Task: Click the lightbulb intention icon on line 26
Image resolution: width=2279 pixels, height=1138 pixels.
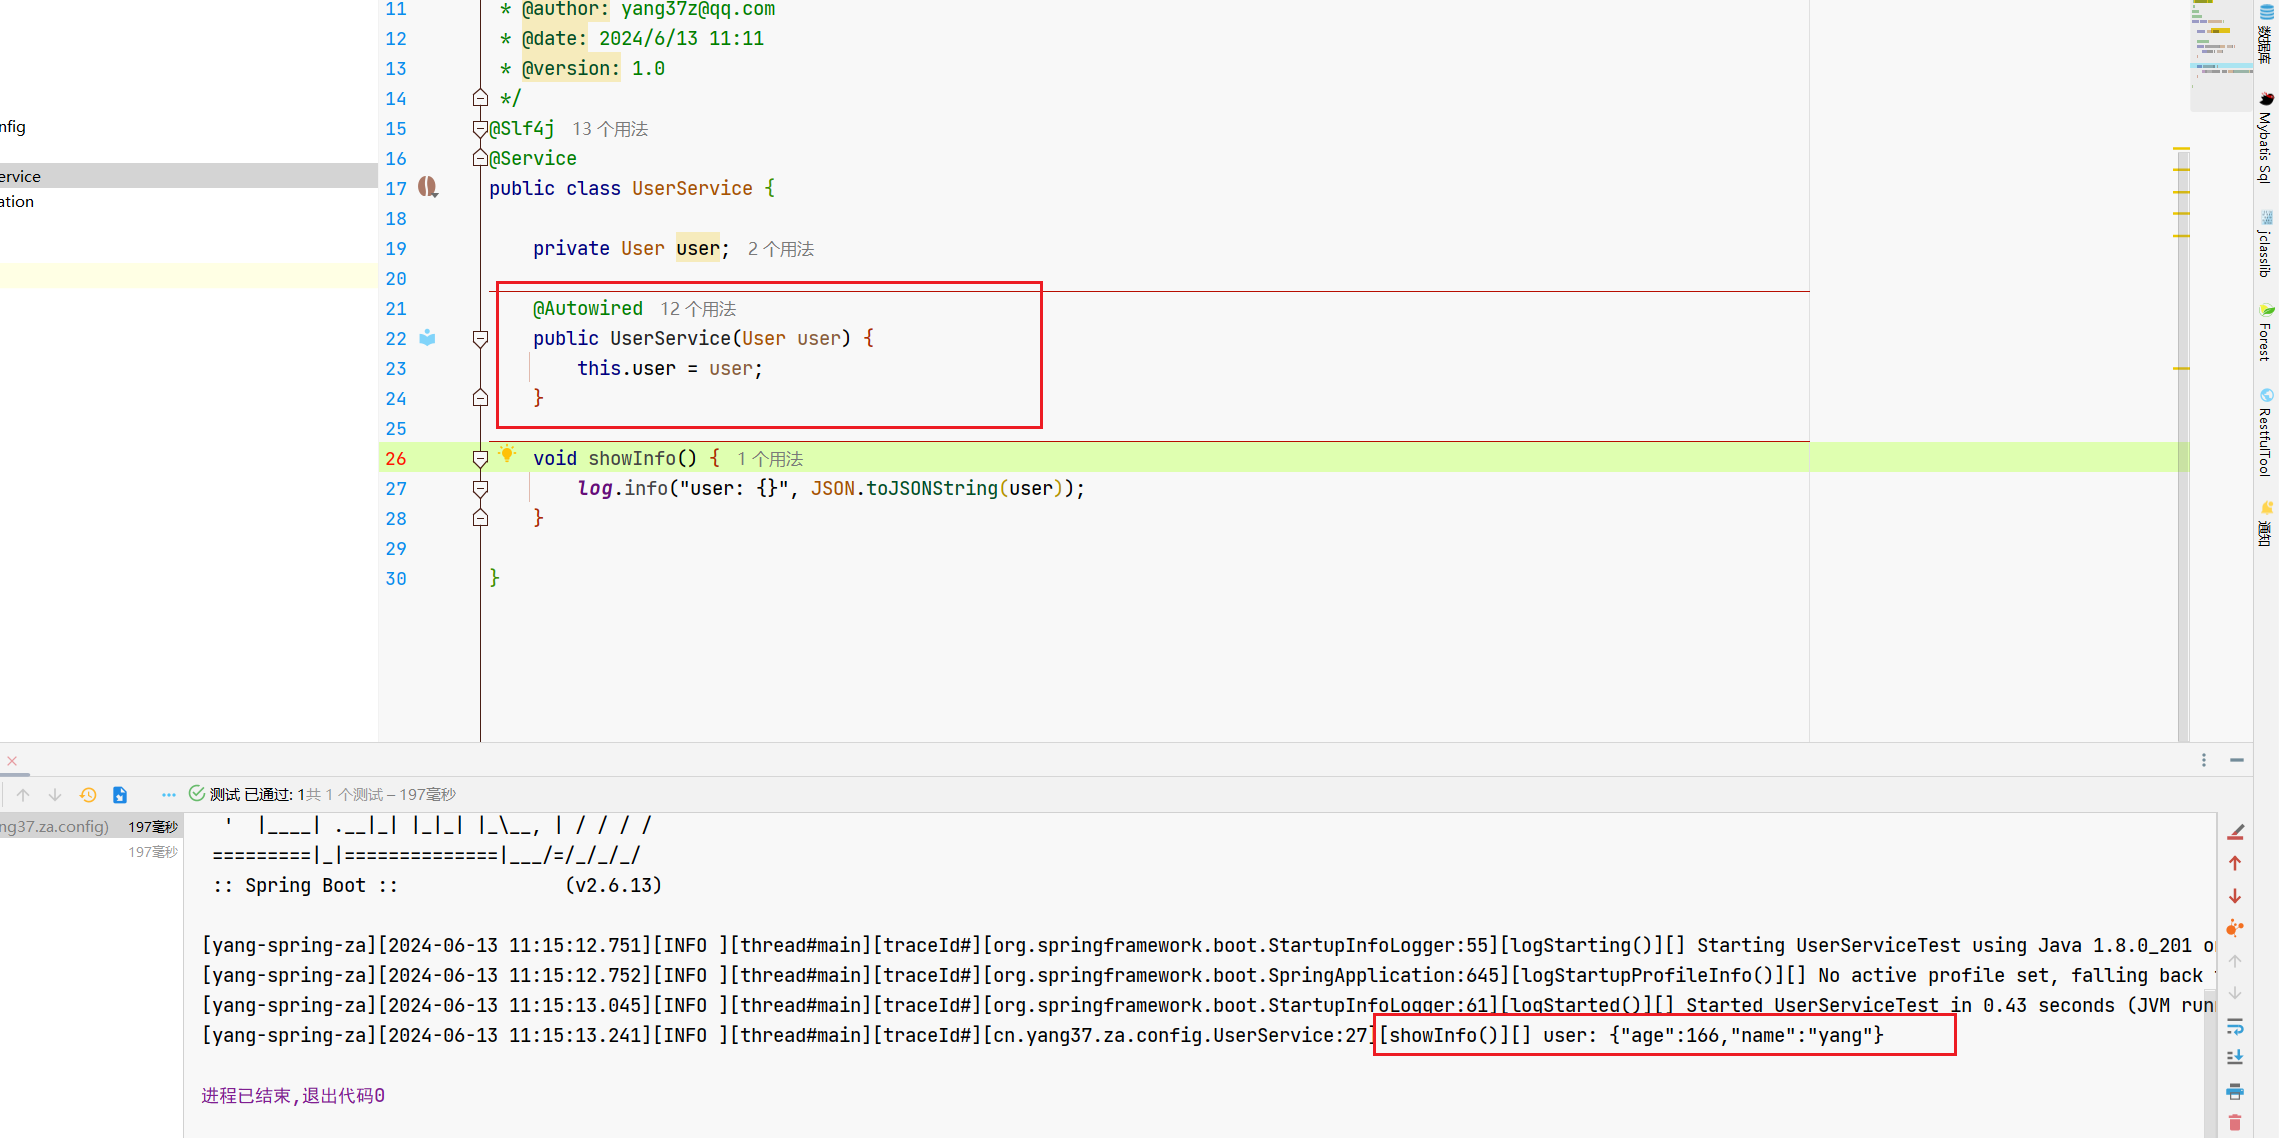Action: coord(507,455)
